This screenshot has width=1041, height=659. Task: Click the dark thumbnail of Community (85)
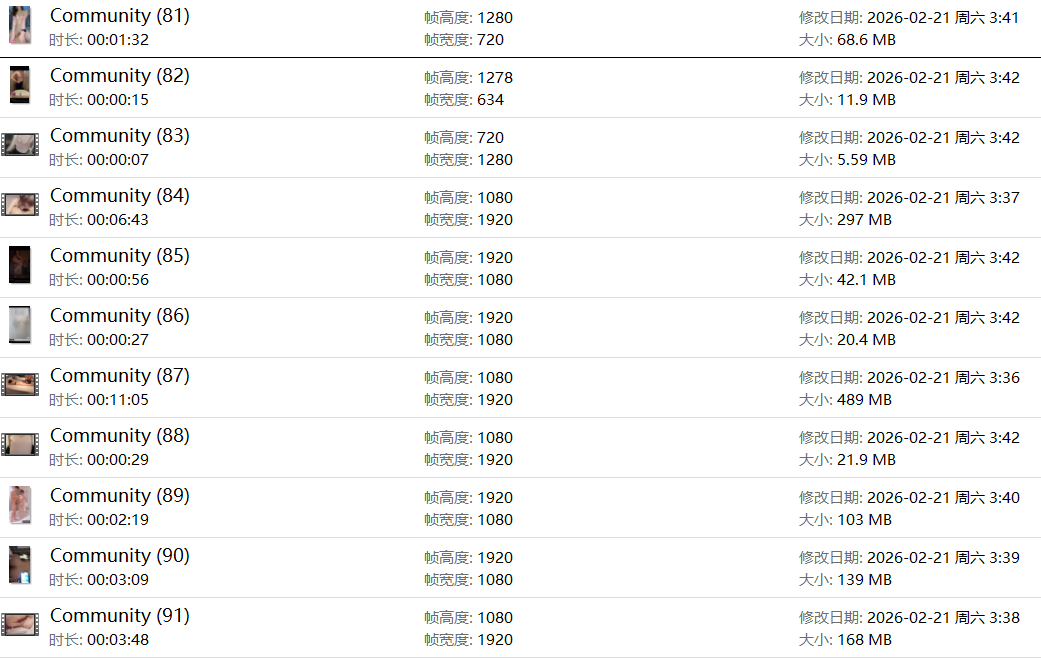click(x=20, y=265)
